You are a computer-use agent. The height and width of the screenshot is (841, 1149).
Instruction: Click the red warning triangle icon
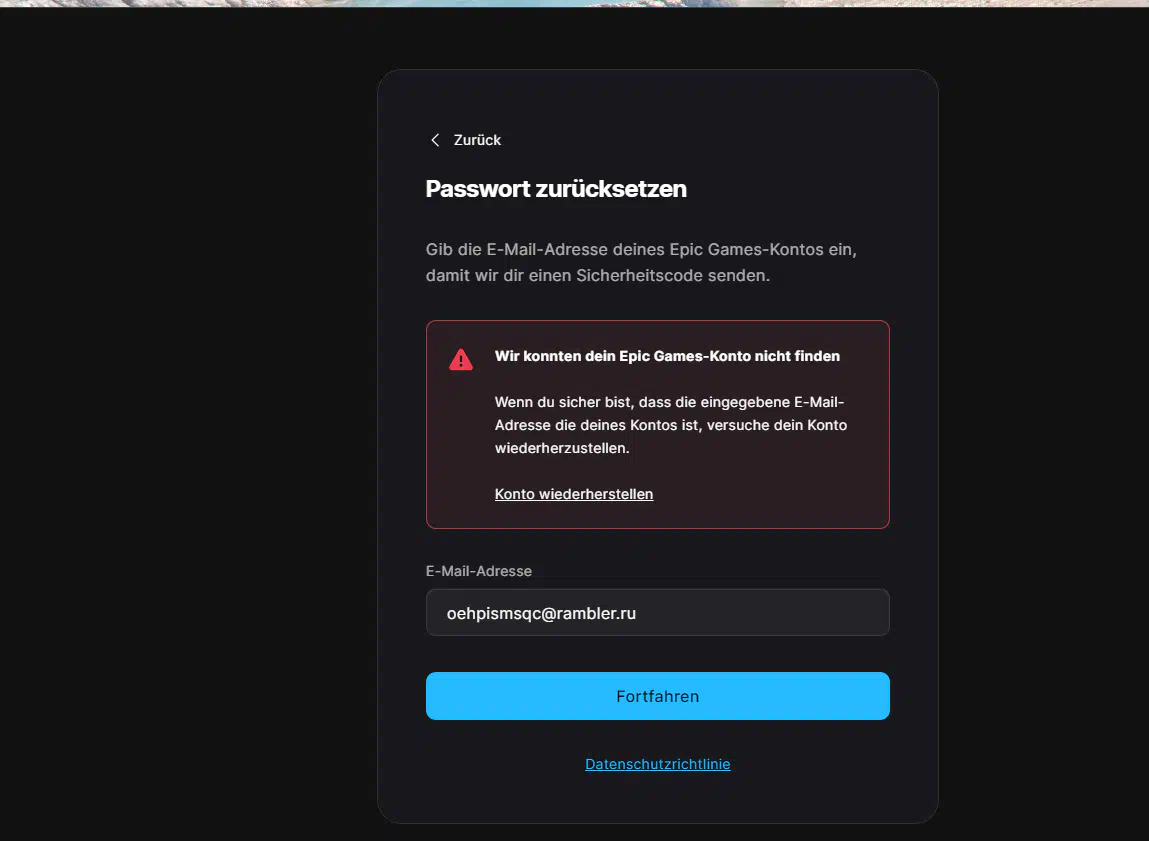click(x=461, y=359)
